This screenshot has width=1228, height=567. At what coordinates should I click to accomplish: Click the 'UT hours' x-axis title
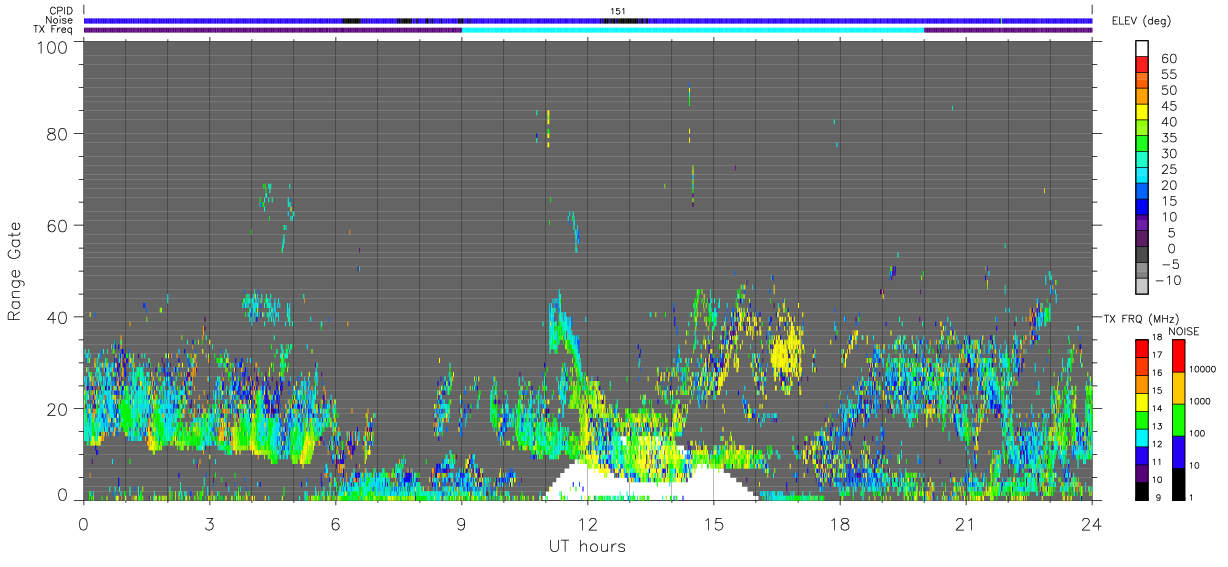(586, 546)
